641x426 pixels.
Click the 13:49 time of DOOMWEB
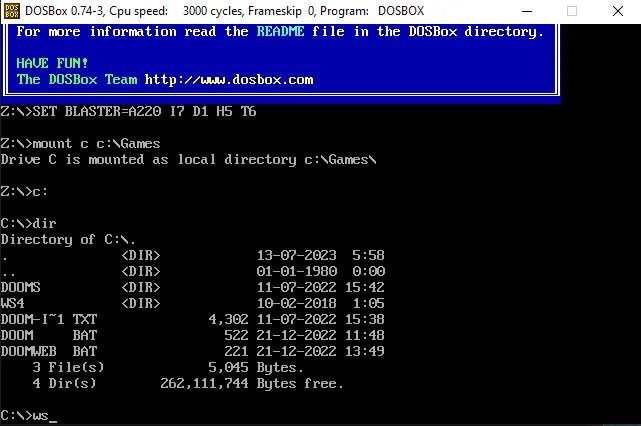click(x=365, y=351)
